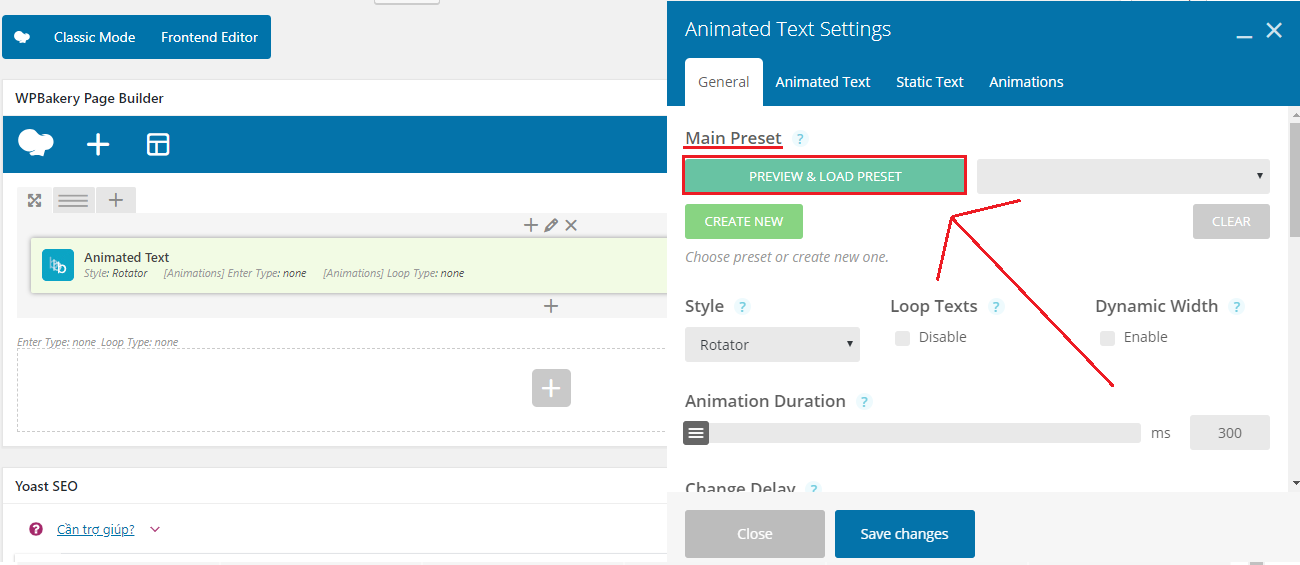The image size is (1300, 565).
Task: Click the Animation Duration slider handle
Action: [697, 433]
